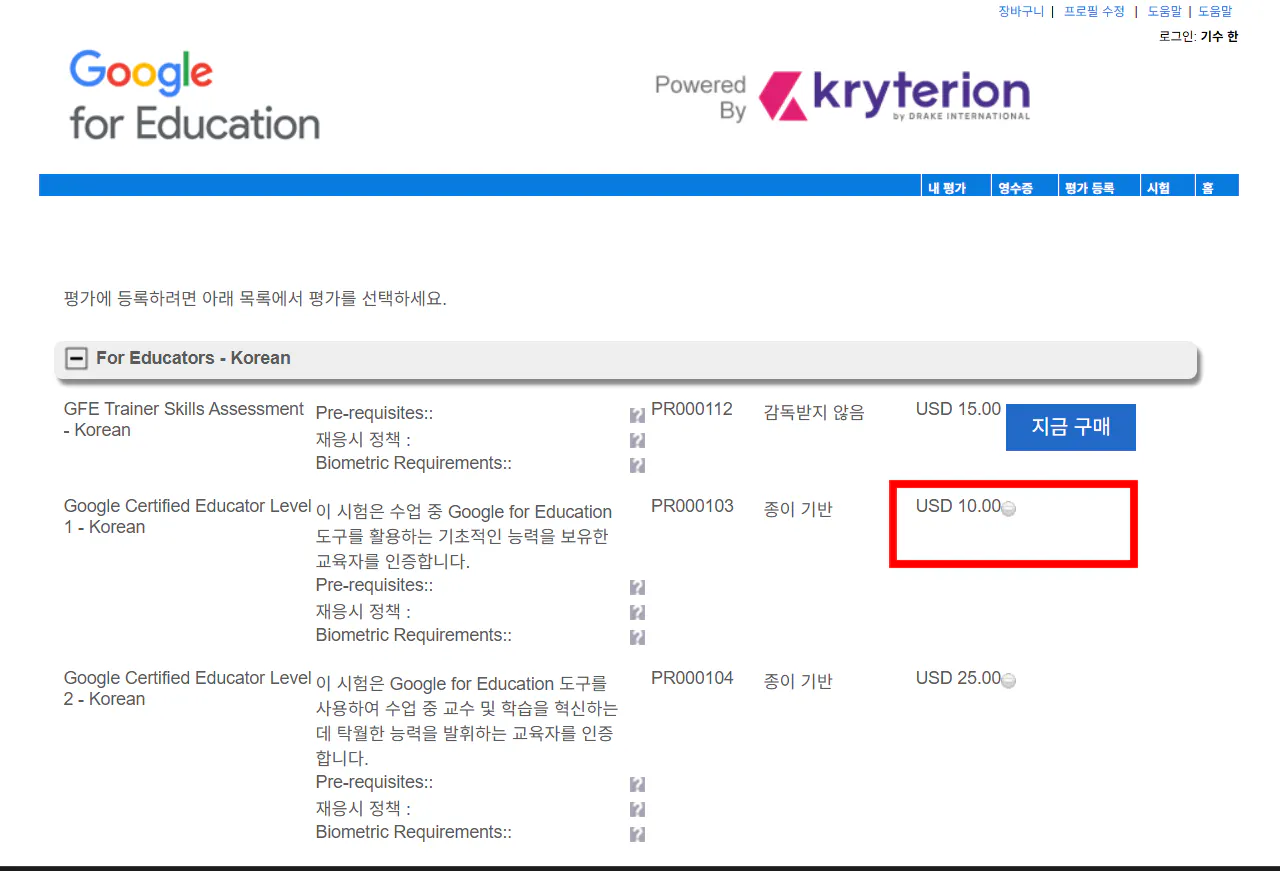This screenshot has height=871, width=1280.
Task: Select GFE Trainer Skills Assessment - Korean title
Action: (x=184, y=419)
